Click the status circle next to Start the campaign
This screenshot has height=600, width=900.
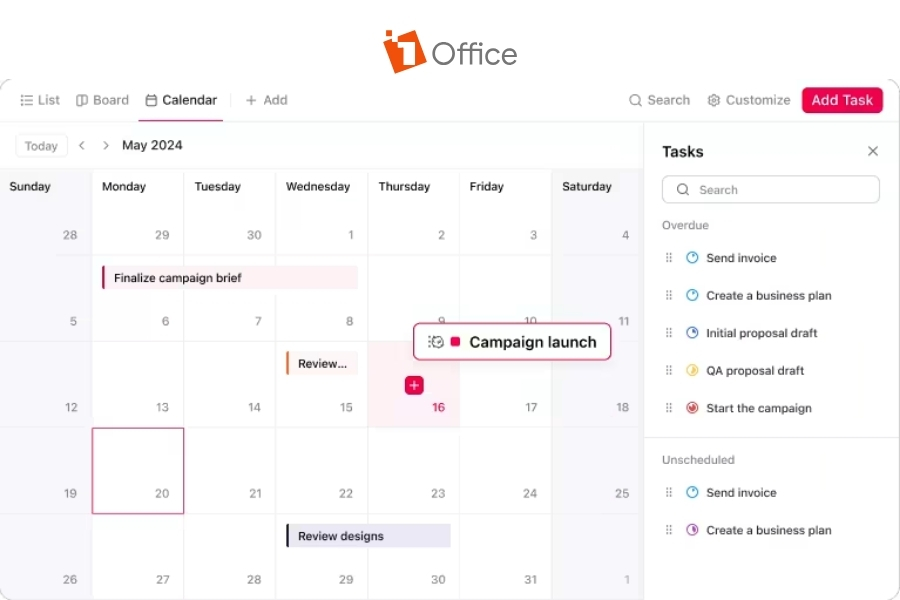(692, 408)
